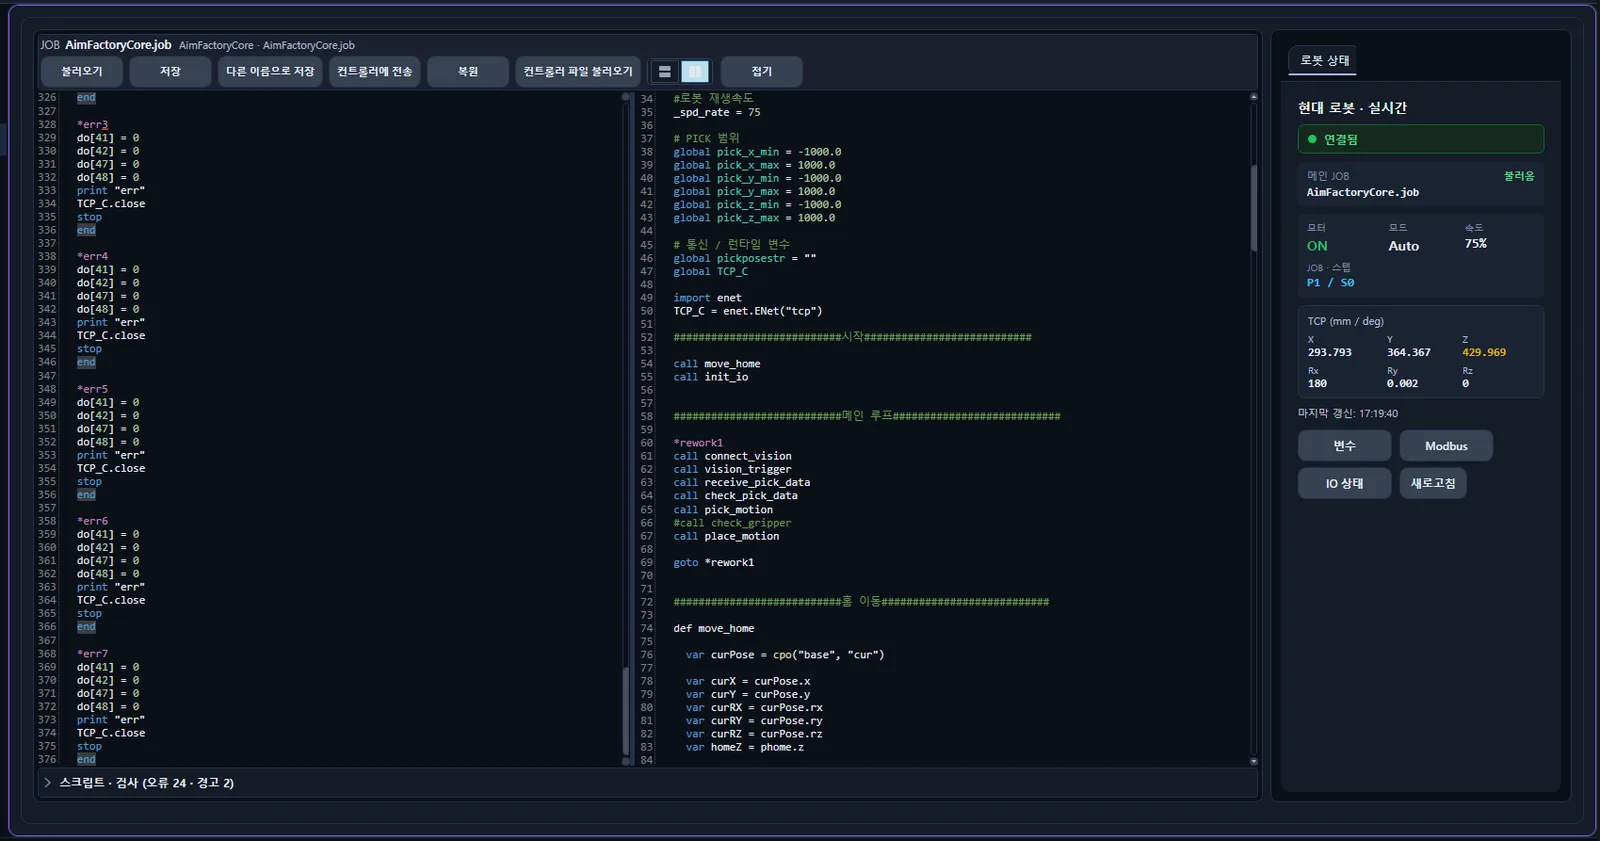1600x841 pixels.
Task: Choose 다른 이름으로 저장
Action: [270, 72]
